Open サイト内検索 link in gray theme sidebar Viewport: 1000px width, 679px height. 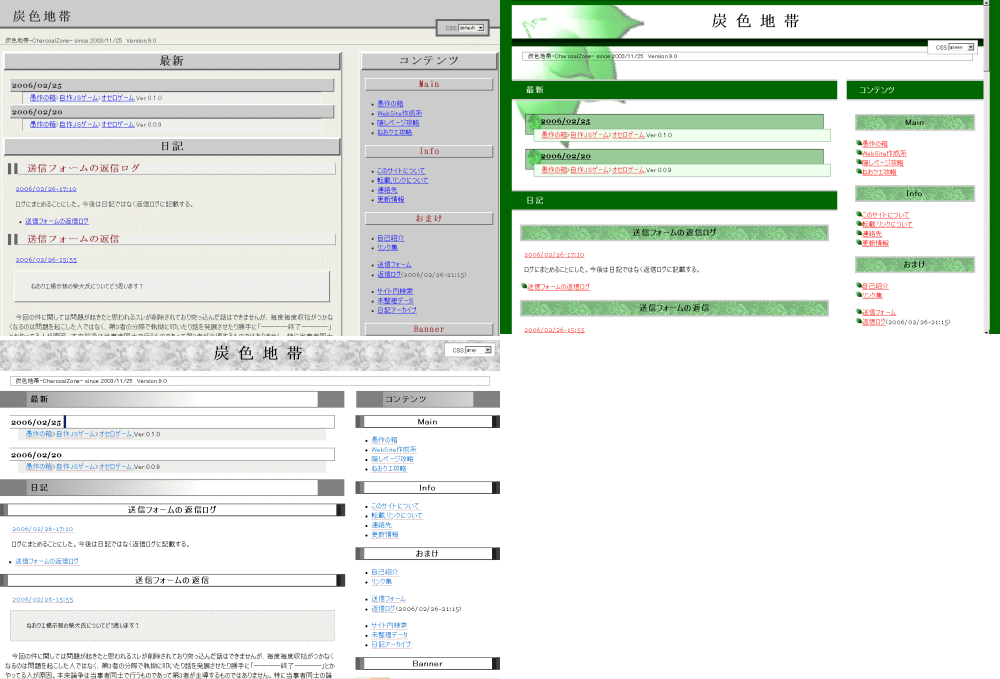(x=394, y=291)
